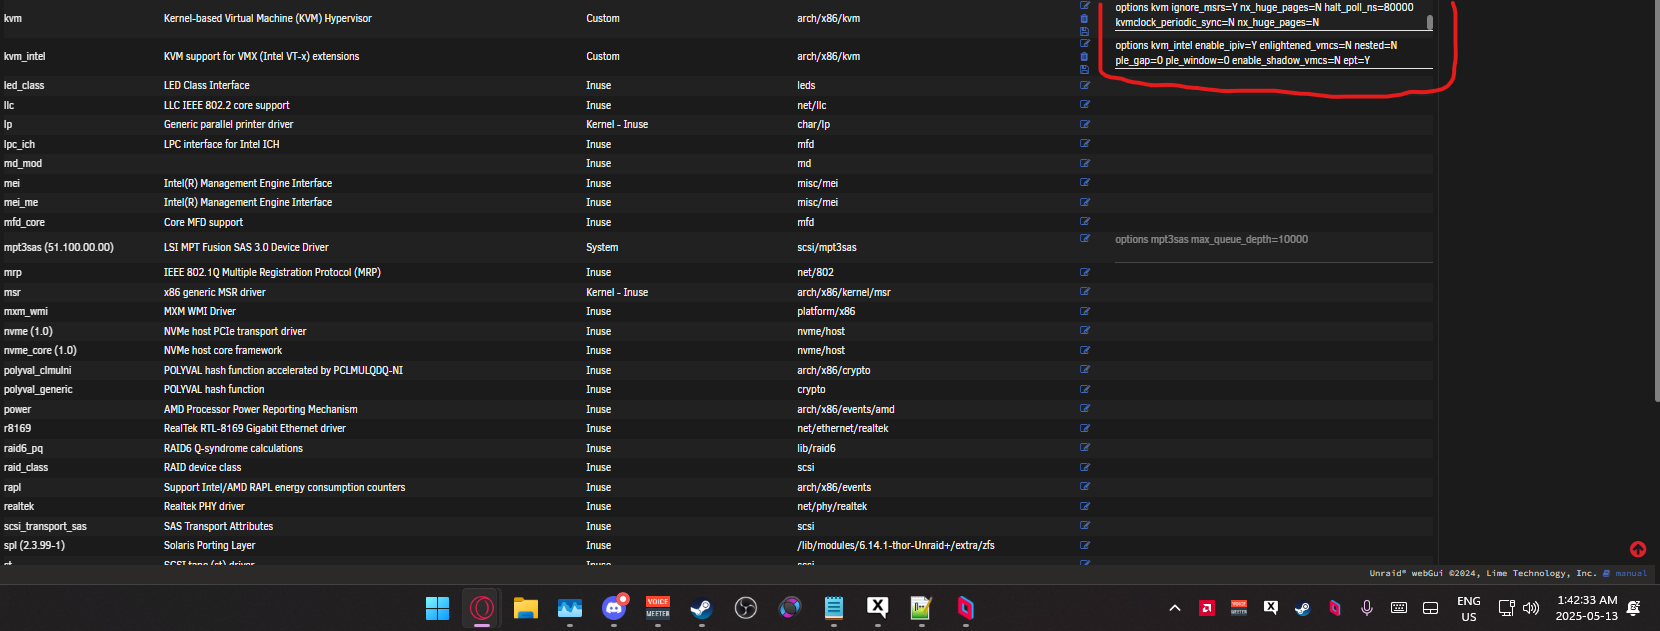Open the Windows Start menu
Viewport: 1660px width, 631px height.
point(437,608)
